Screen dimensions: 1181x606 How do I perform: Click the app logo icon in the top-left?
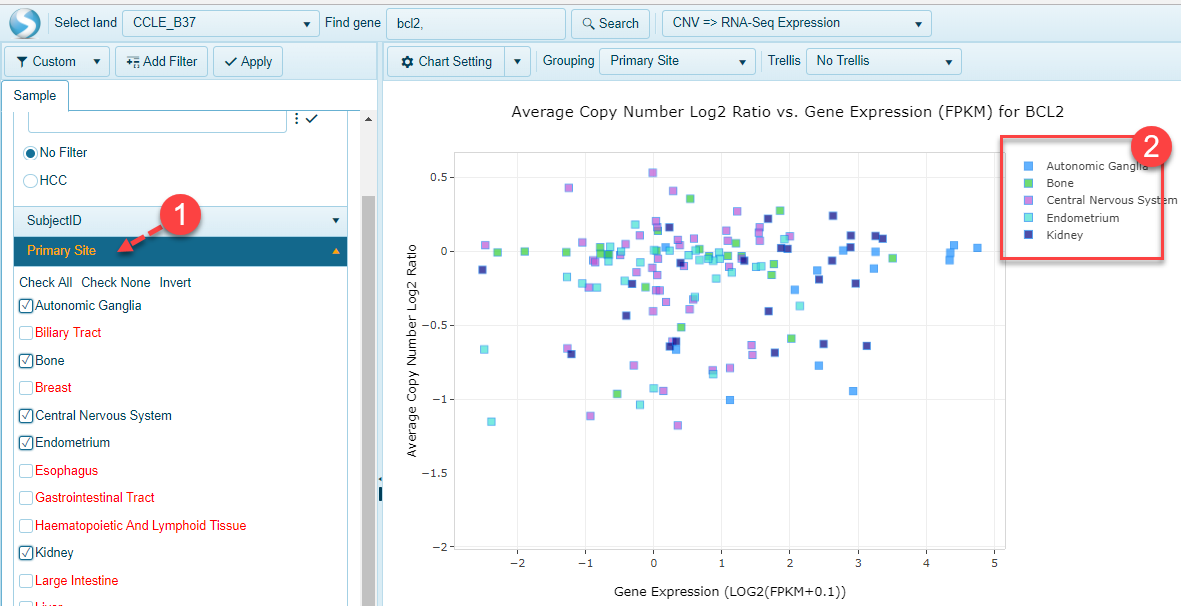[x=25, y=23]
